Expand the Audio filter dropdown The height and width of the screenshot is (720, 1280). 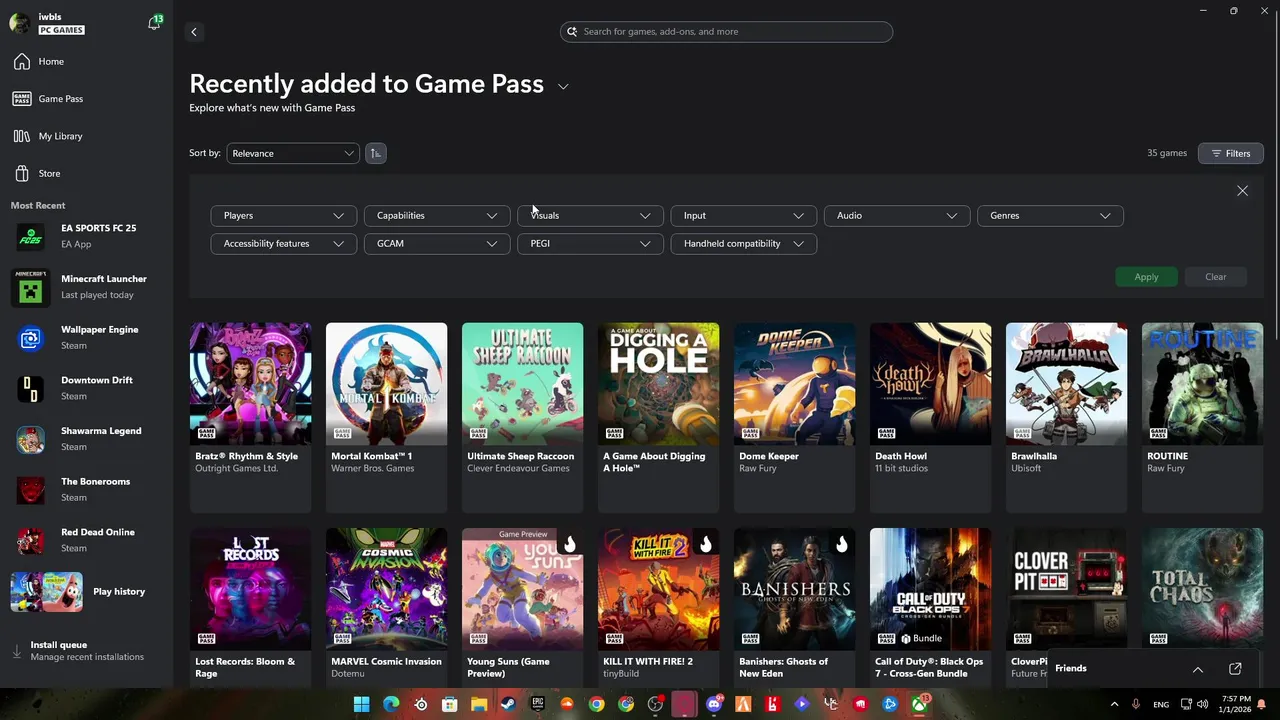896,216
